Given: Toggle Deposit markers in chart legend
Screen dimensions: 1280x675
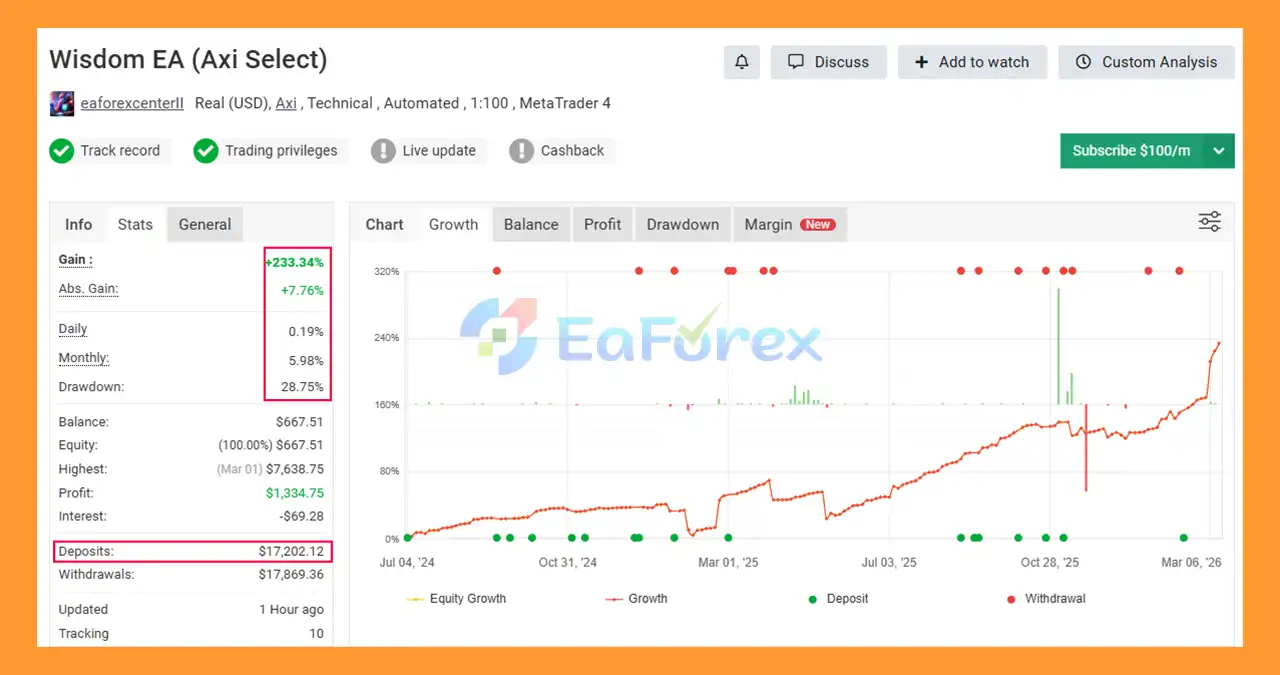Looking at the screenshot, I should [x=838, y=599].
